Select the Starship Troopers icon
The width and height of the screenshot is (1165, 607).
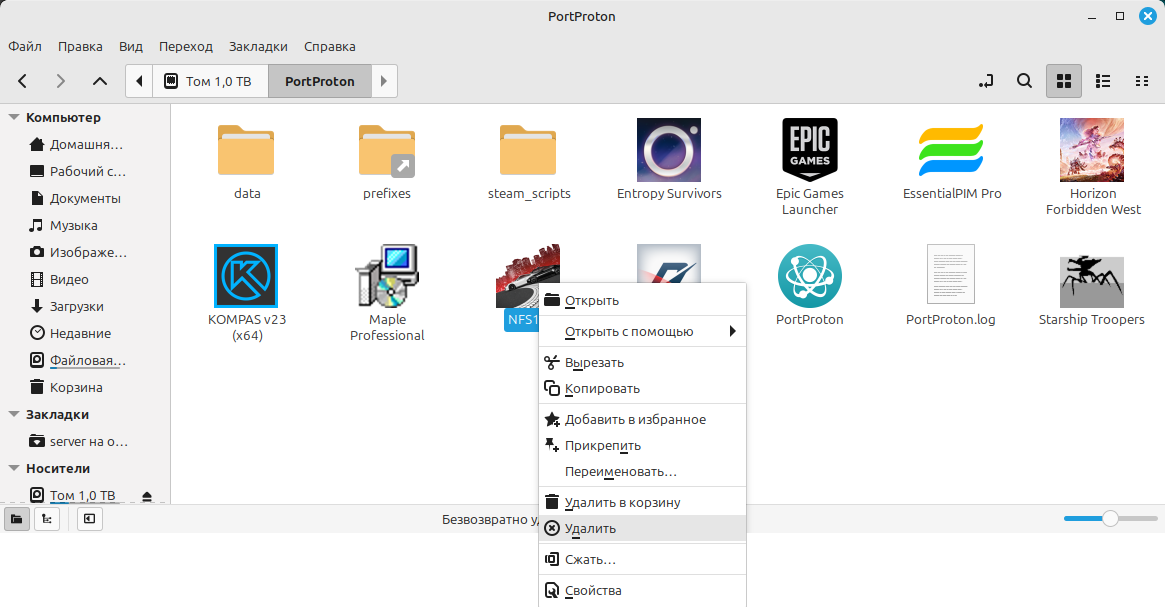[x=1092, y=281]
